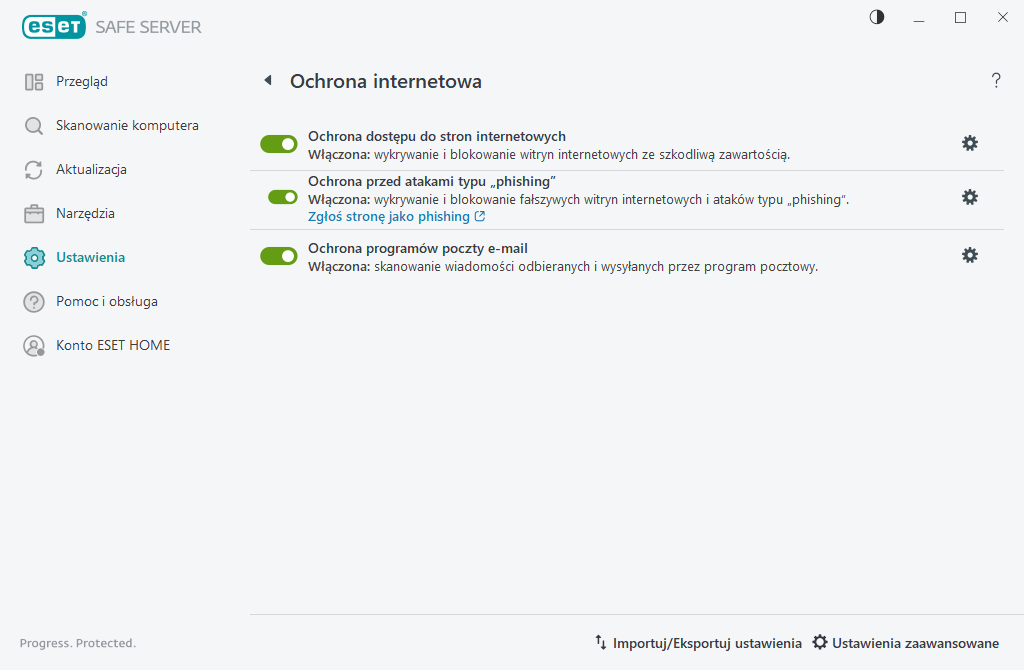Open Konto ESET HOME account icon
The width and height of the screenshot is (1024, 670).
pyautogui.click(x=32, y=345)
